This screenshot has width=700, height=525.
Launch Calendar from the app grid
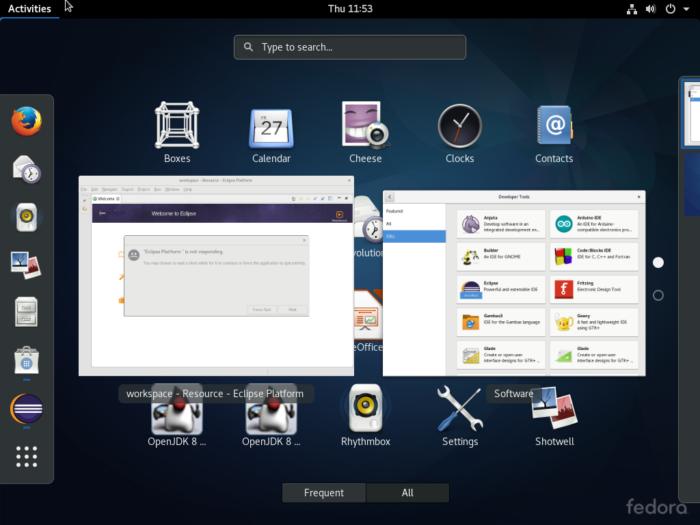pyautogui.click(x=271, y=133)
